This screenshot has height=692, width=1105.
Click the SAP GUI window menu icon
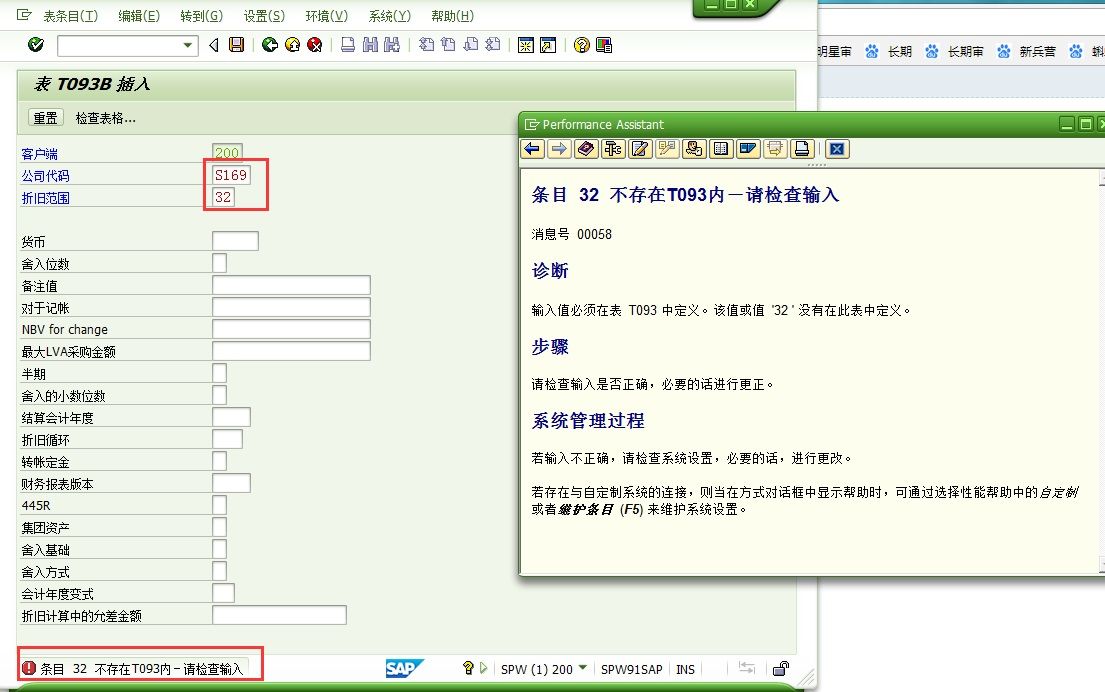point(24,15)
